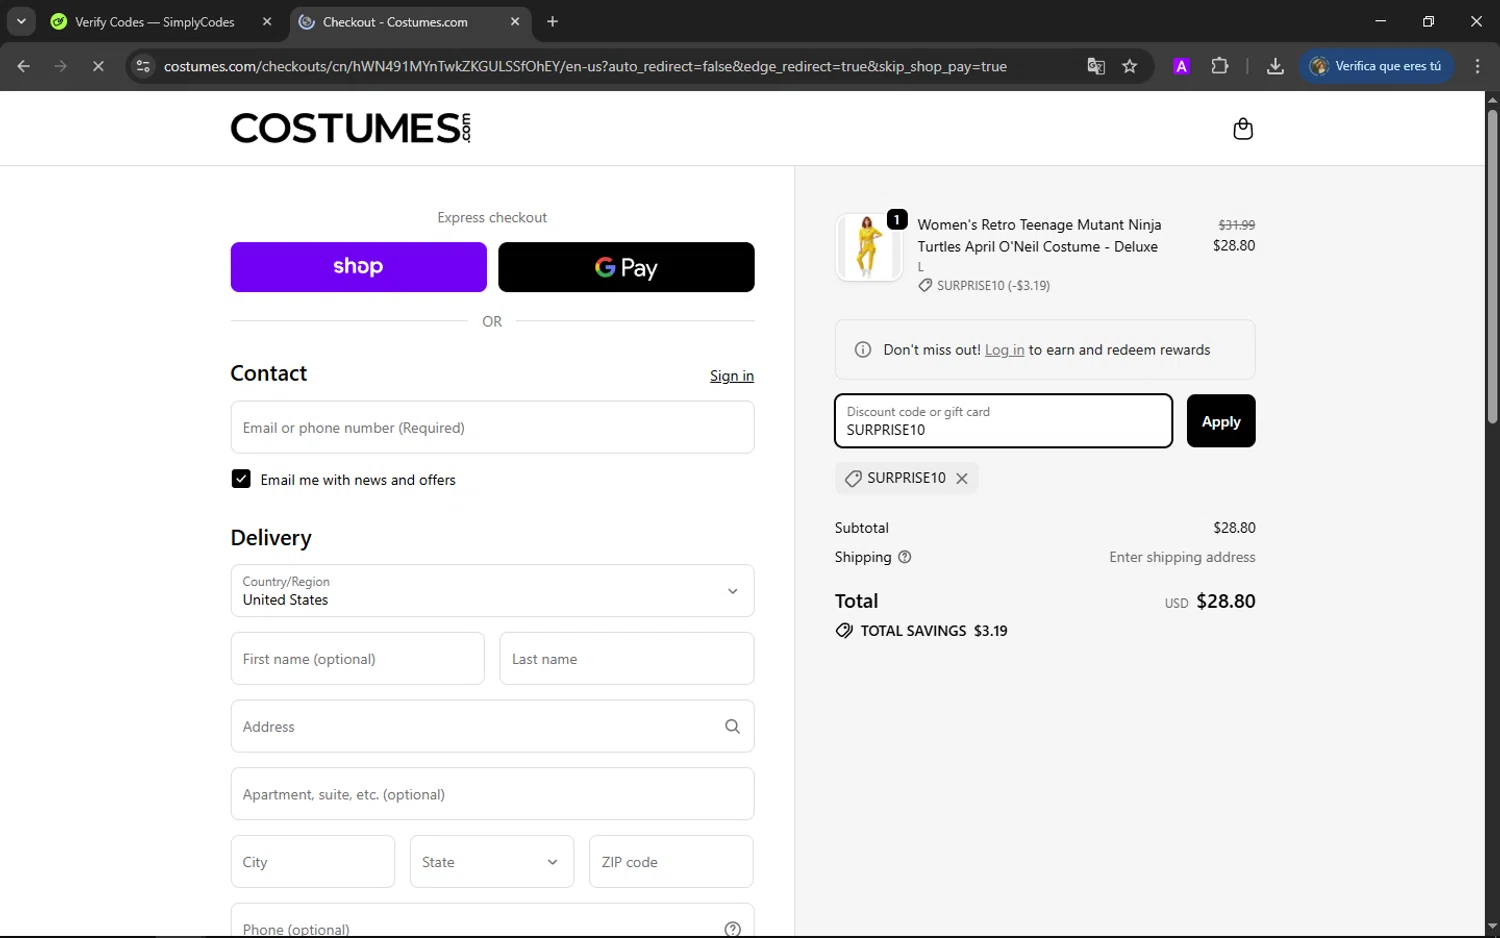Screen dimensions: 1500x938
Task: Click the address search magnifier icon
Action: point(732,727)
